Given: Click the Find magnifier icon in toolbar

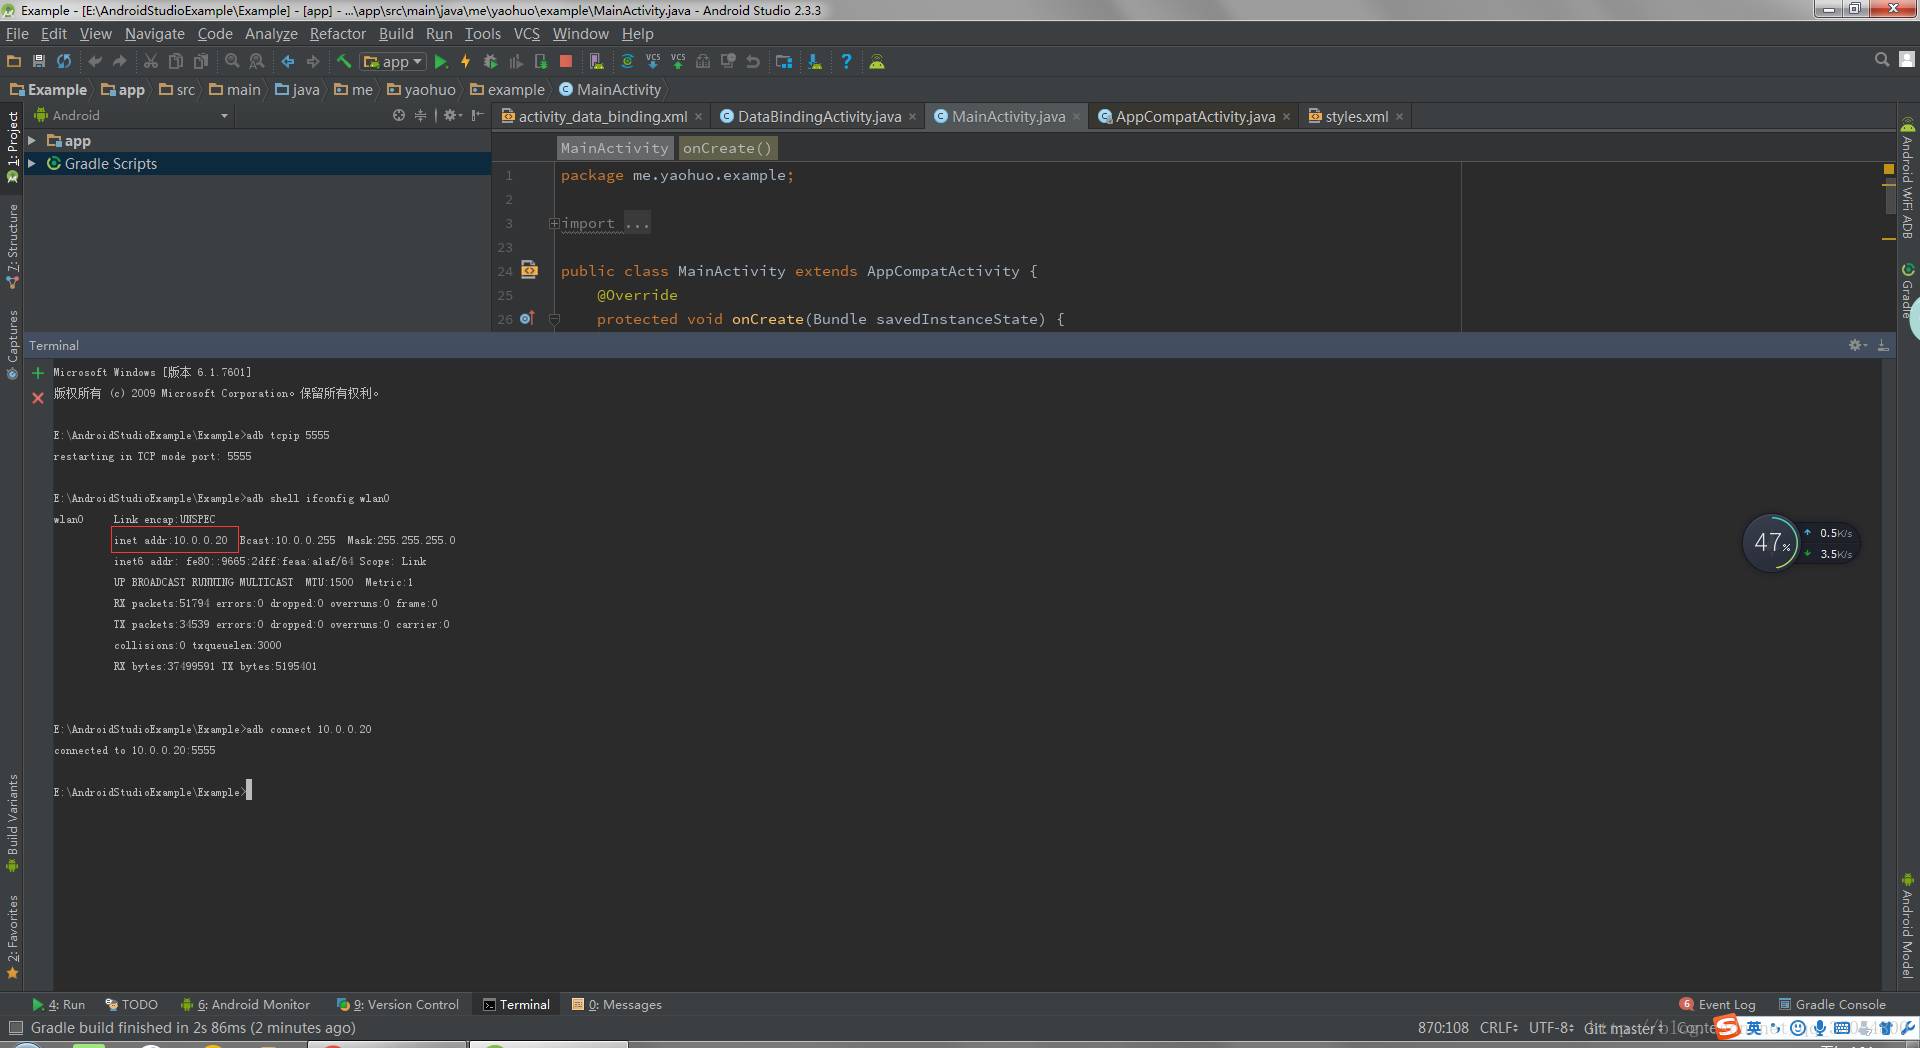Looking at the screenshot, I should (x=232, y=62).
